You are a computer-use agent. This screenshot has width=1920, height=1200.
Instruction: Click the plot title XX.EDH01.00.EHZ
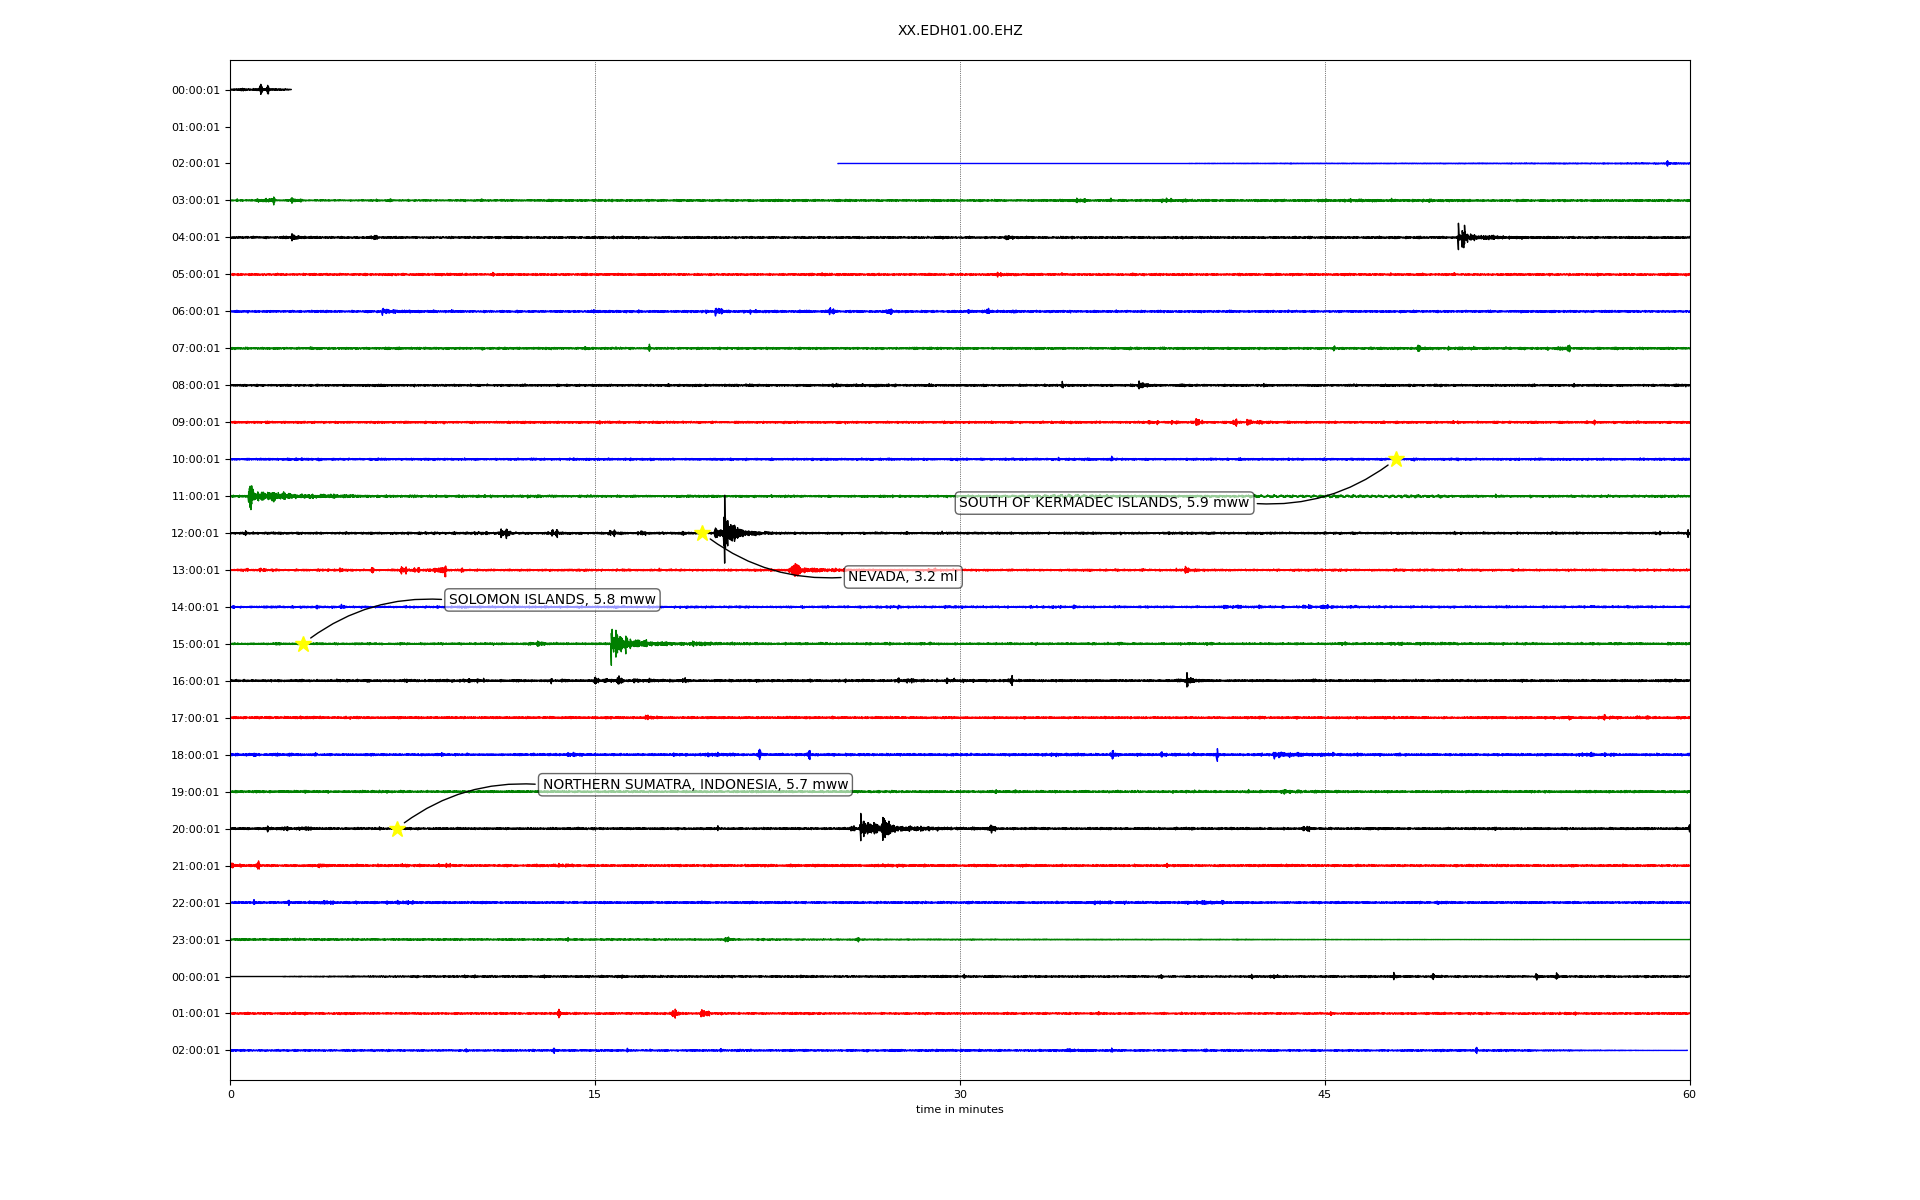(x=960, y=31)
